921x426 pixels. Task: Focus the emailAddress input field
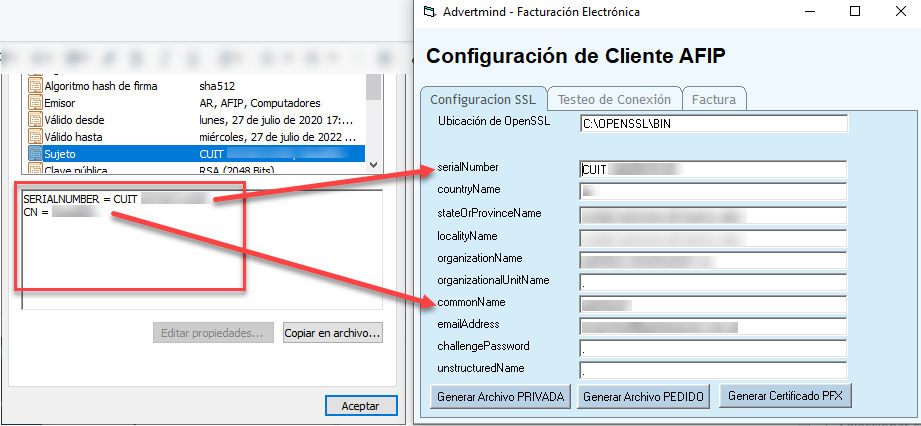(x=714, y=326)
